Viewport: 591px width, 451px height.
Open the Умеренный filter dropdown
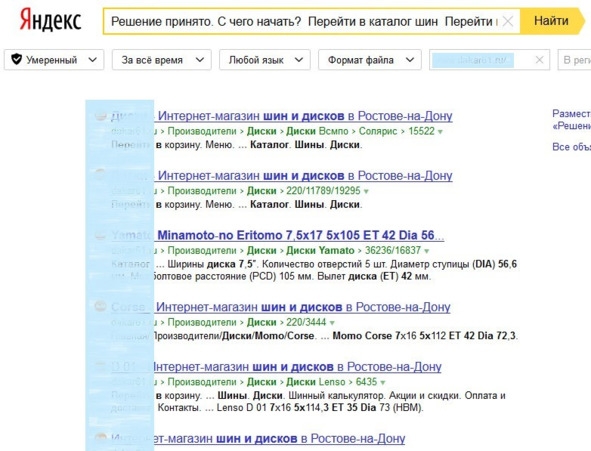point(54,60)
